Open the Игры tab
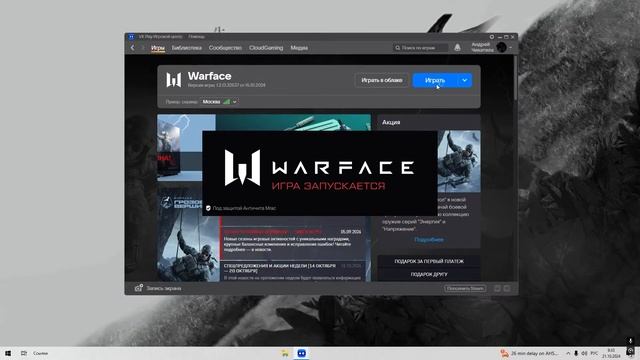Image resolution: width=640 pixels, height=360 pixels. click(x=158, y=48)
